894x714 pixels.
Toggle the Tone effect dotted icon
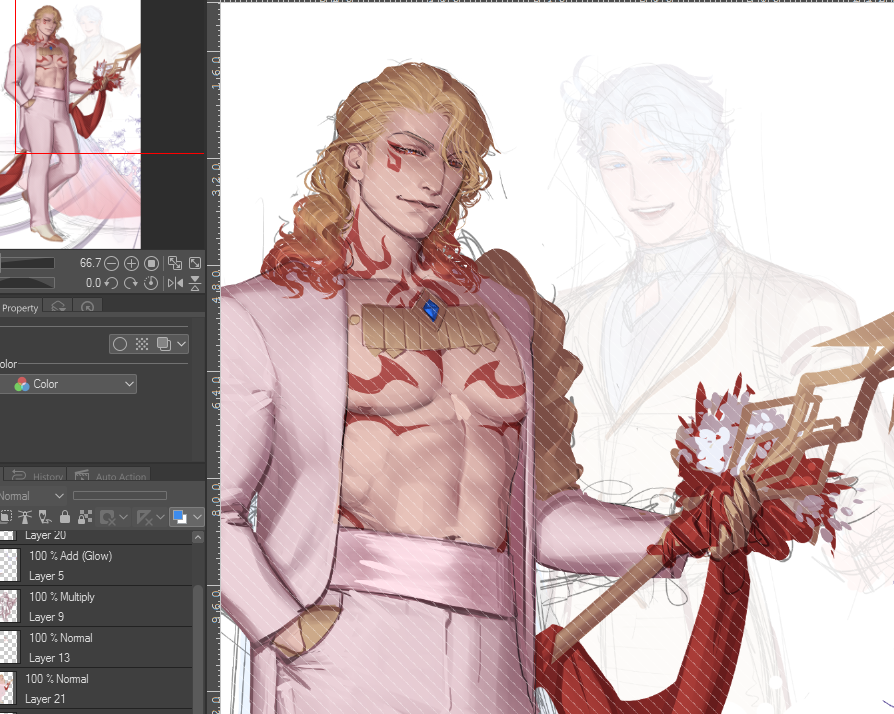(x=142, y=344)
